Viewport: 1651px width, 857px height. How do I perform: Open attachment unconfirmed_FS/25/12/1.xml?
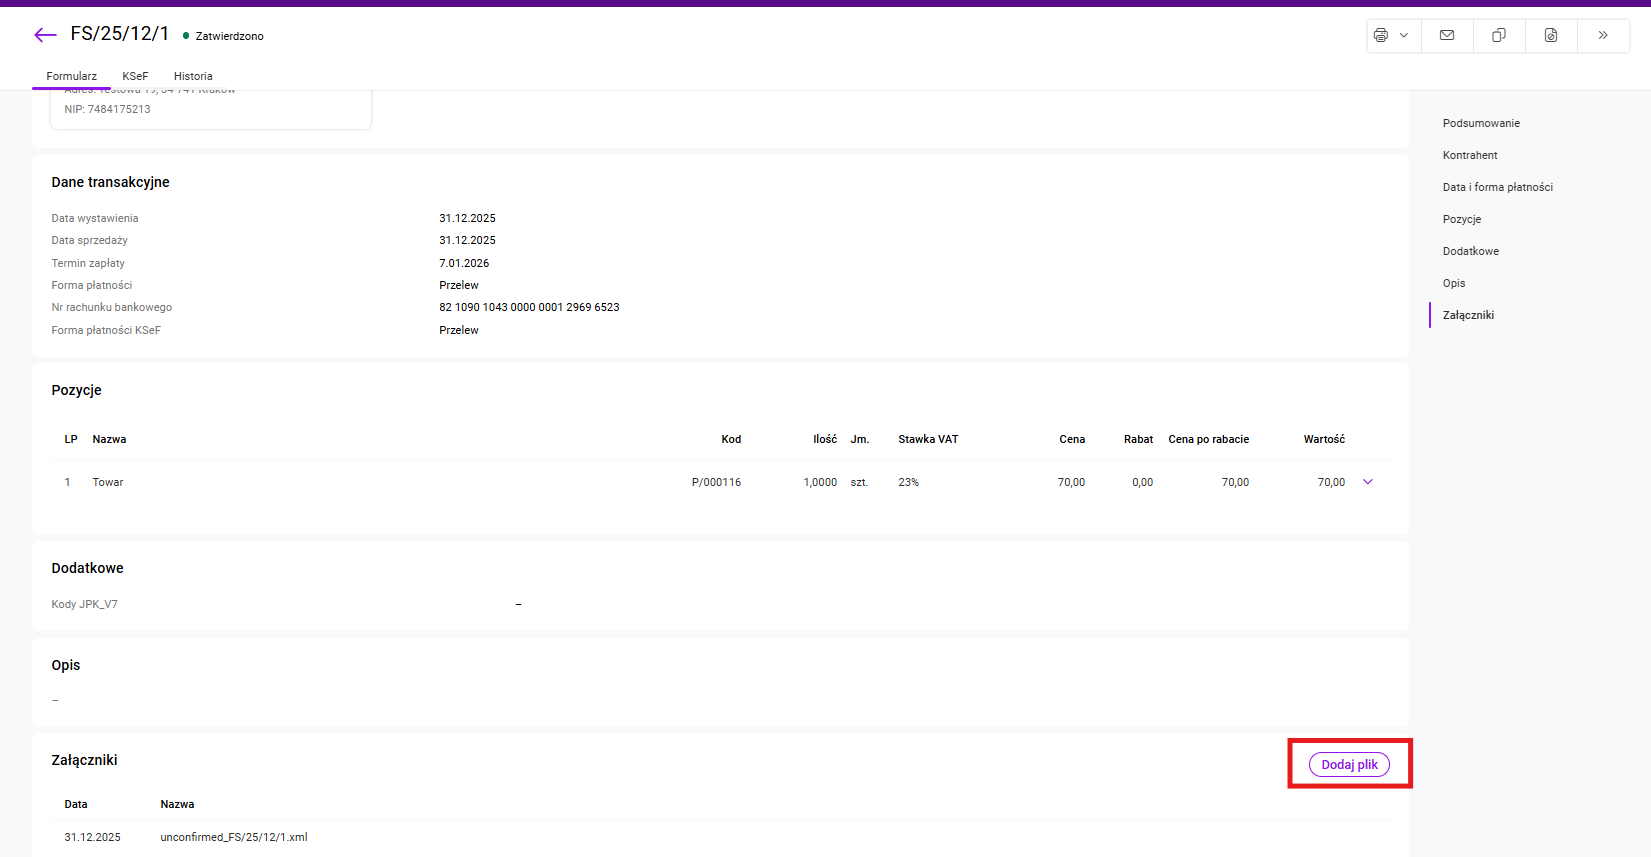coord(234,837)
